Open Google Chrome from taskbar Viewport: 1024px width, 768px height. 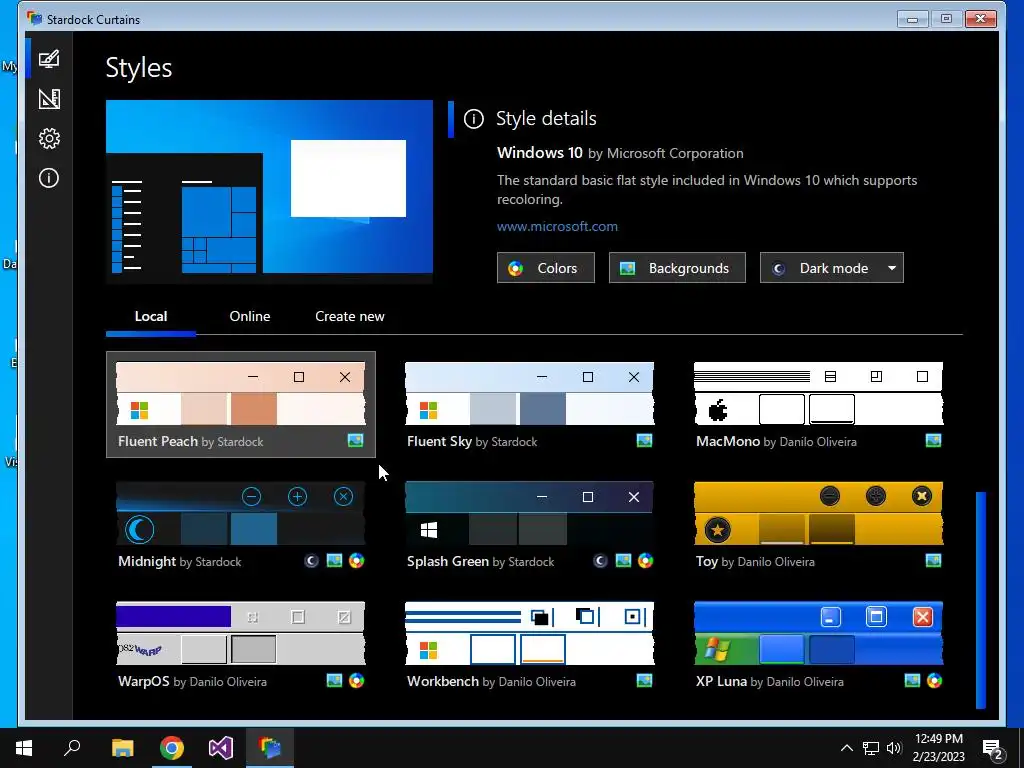[172, 748]
